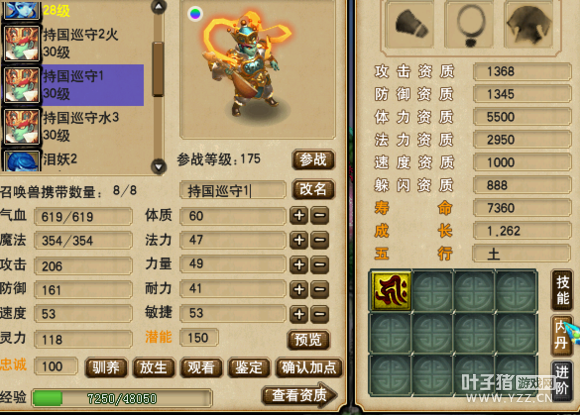Select the armor equipment slot
Screen dimensions: 580x415
click(530, 24)
